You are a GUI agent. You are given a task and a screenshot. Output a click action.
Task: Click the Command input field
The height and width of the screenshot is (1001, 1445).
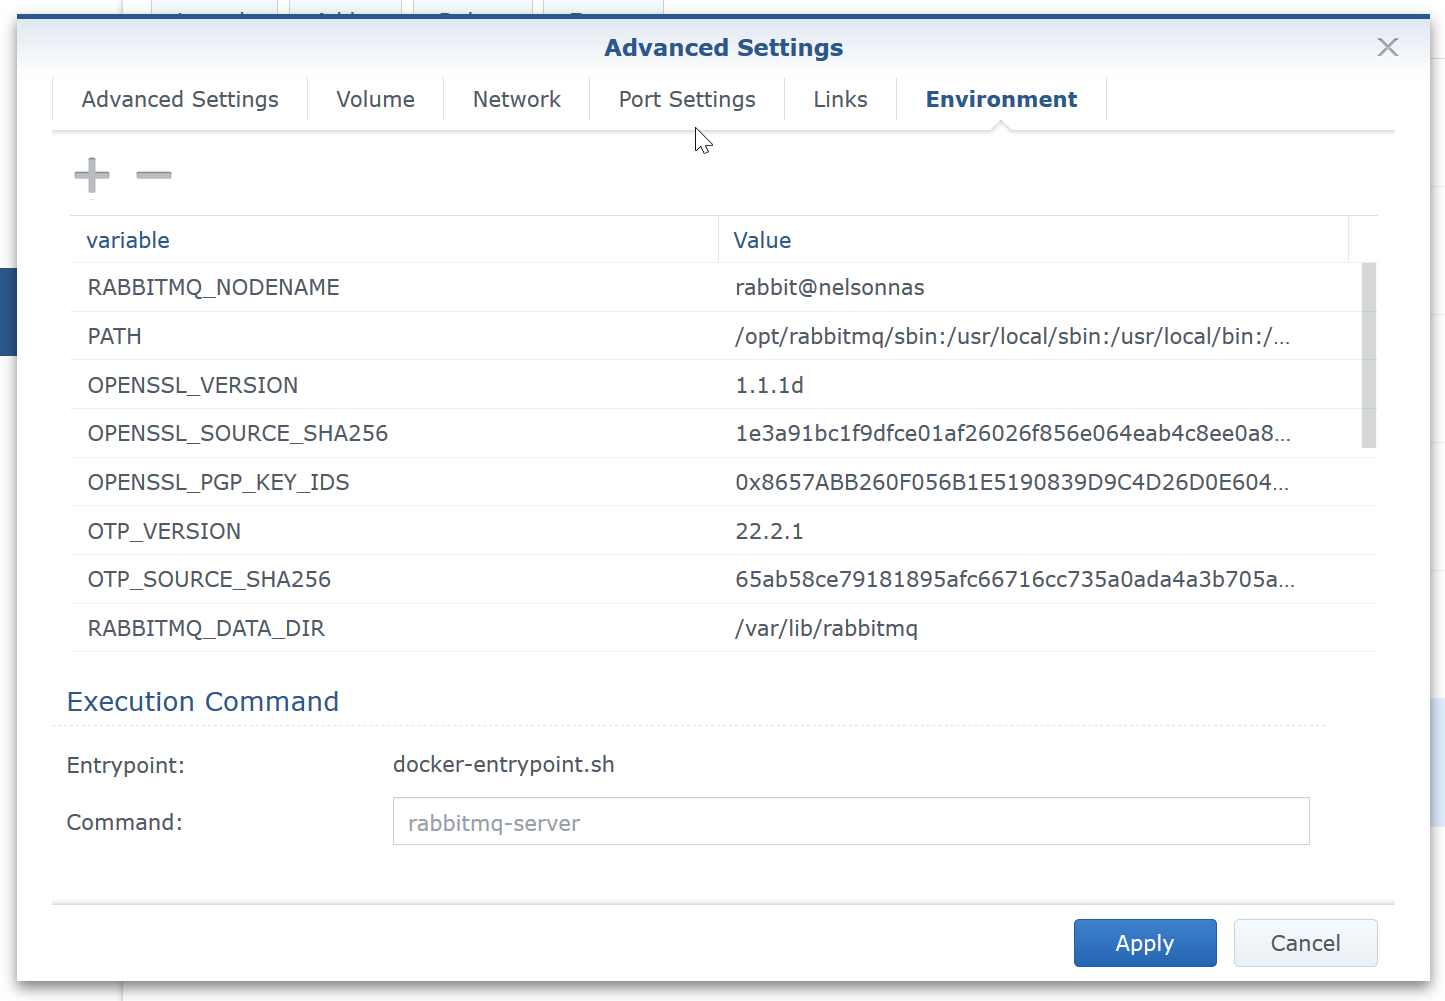tap(850, 822)
